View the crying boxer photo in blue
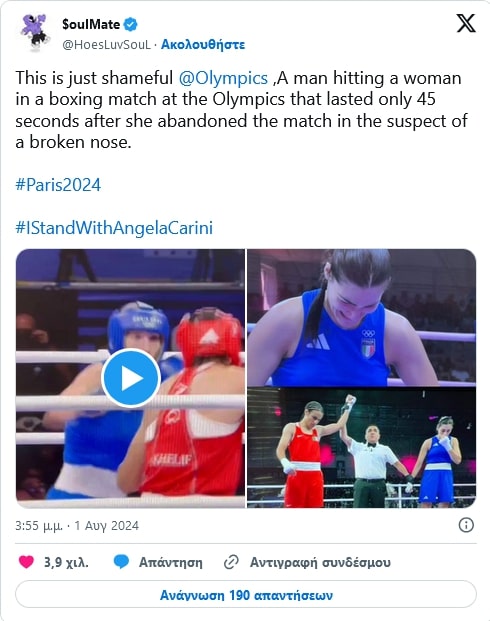490x621 pixels. click(361, 317)
